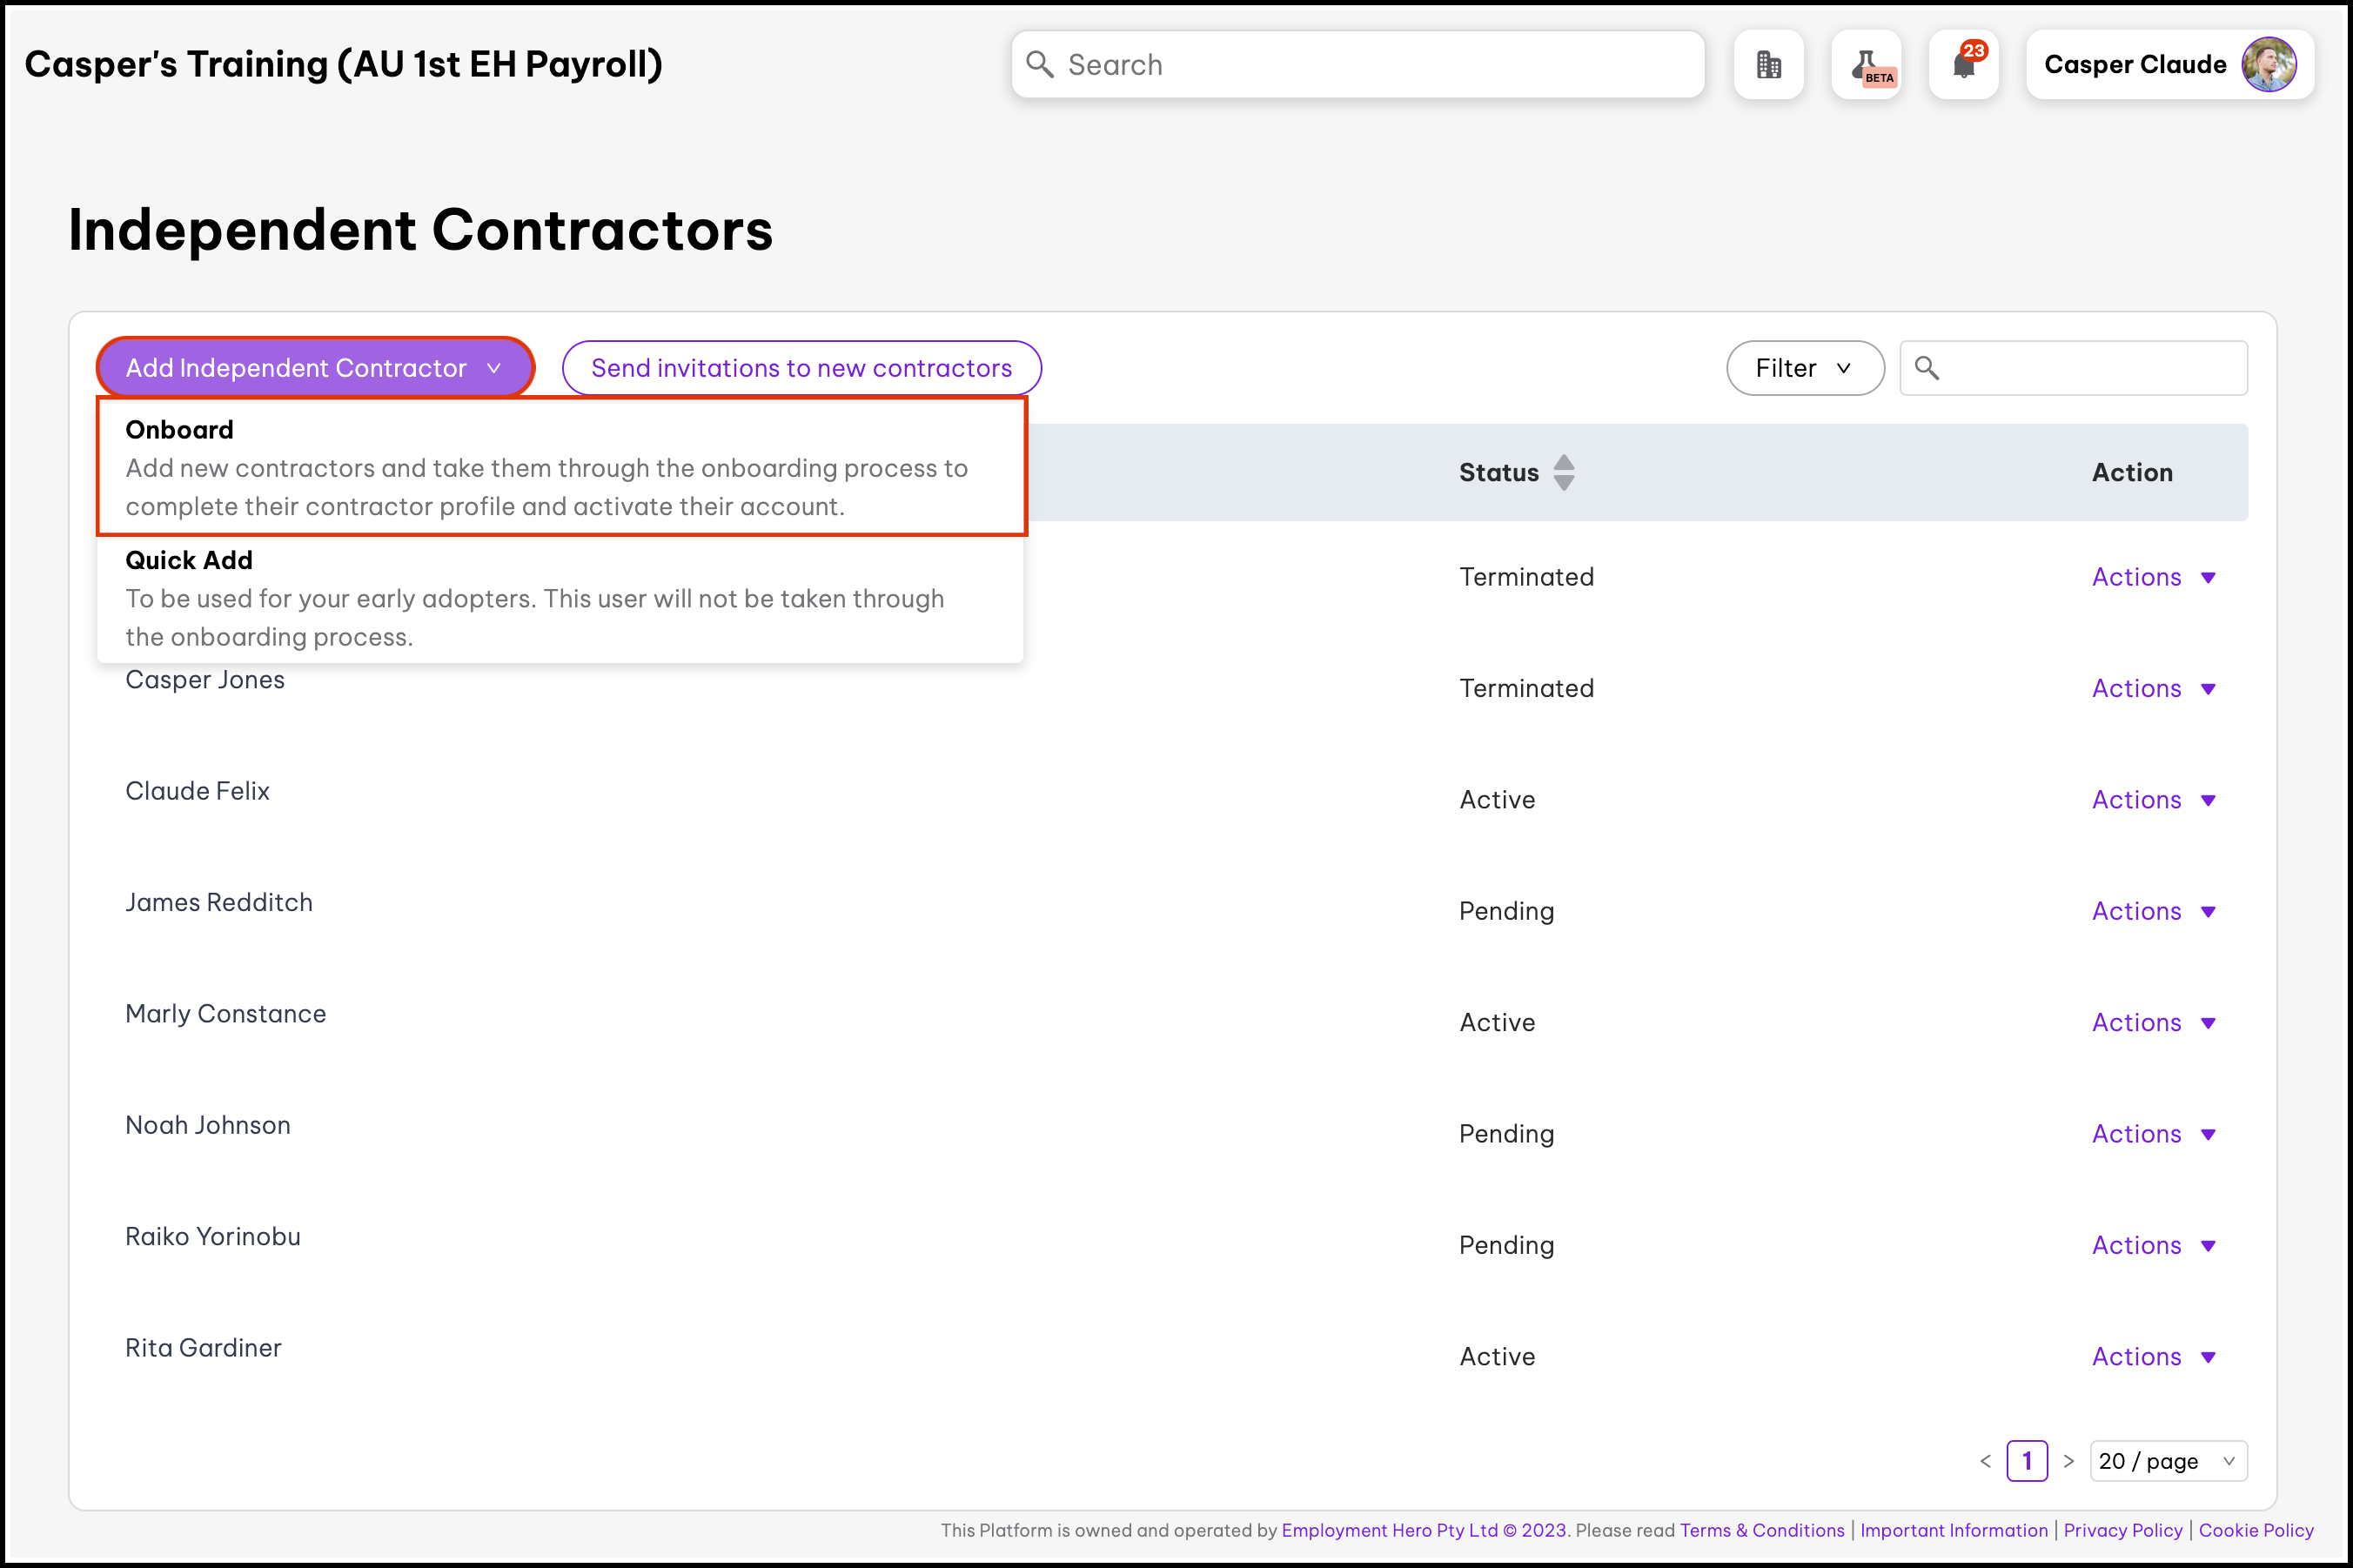Go to the next page arrow
Viewport: 2353px width, 1568px height.
2069,1461
